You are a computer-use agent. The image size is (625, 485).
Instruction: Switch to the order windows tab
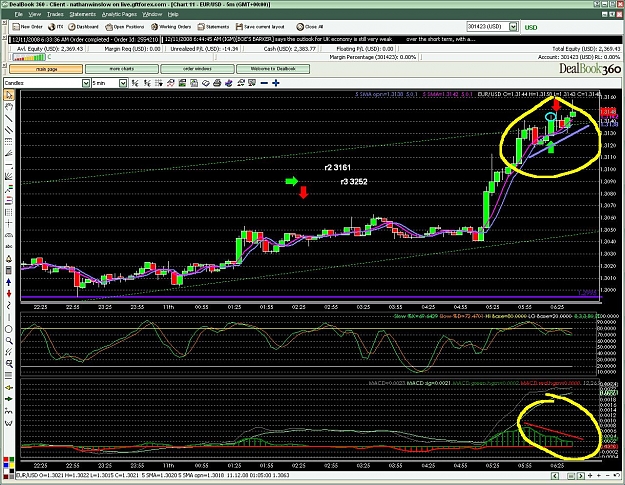(197, 69)
